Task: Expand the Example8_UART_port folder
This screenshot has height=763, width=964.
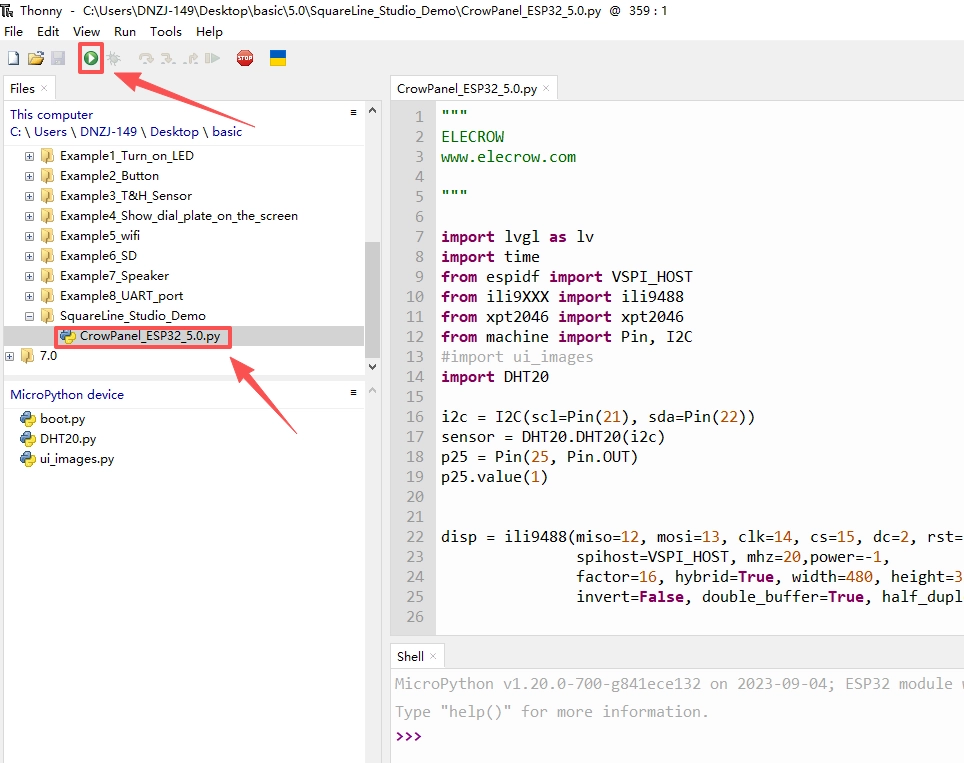Action: (x=30, y=296)
